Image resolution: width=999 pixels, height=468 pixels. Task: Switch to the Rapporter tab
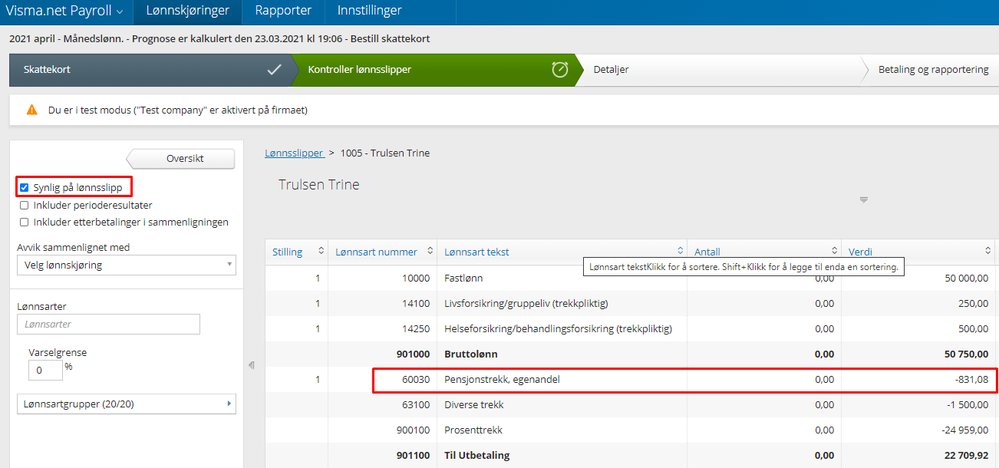(x=283, y=11)
